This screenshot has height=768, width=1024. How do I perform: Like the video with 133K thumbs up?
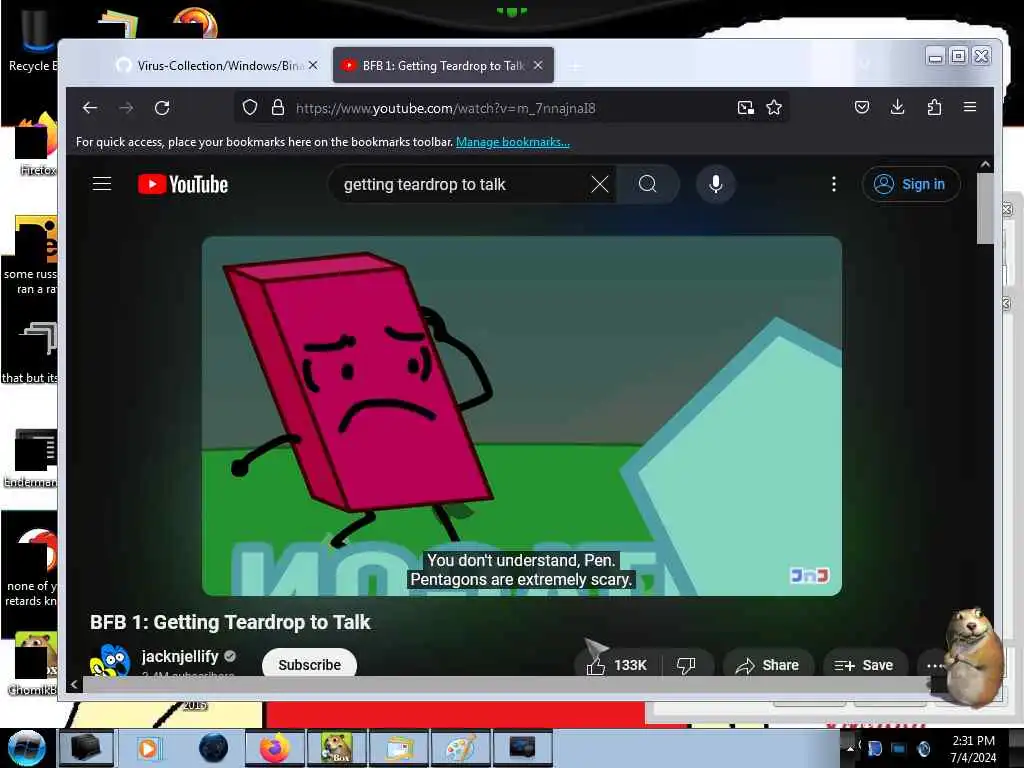coord(616,665)
